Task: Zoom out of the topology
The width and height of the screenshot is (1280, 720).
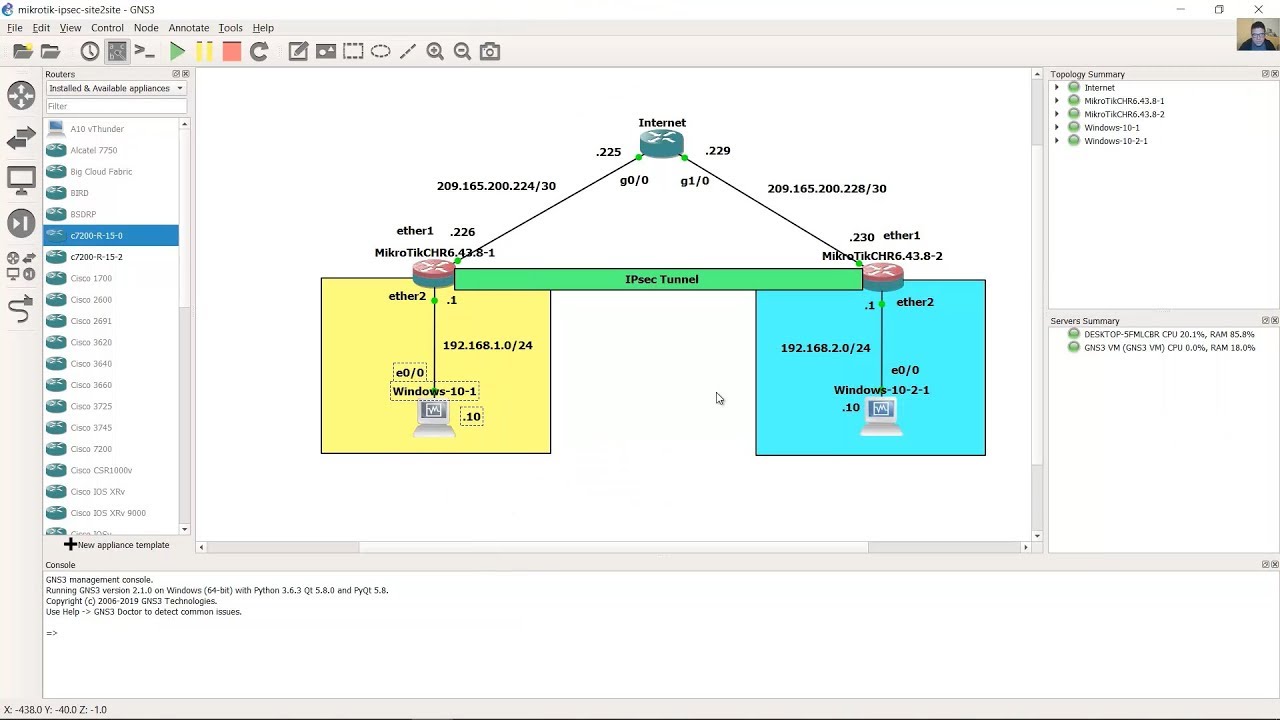Action: pyautogui.click(x=462, y=51)
